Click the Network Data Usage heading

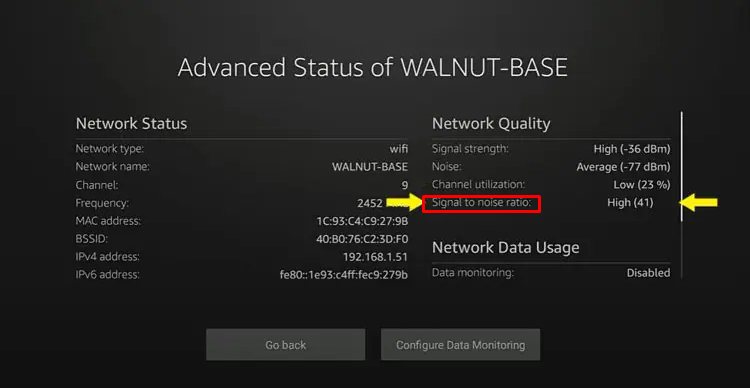[506, 247]
